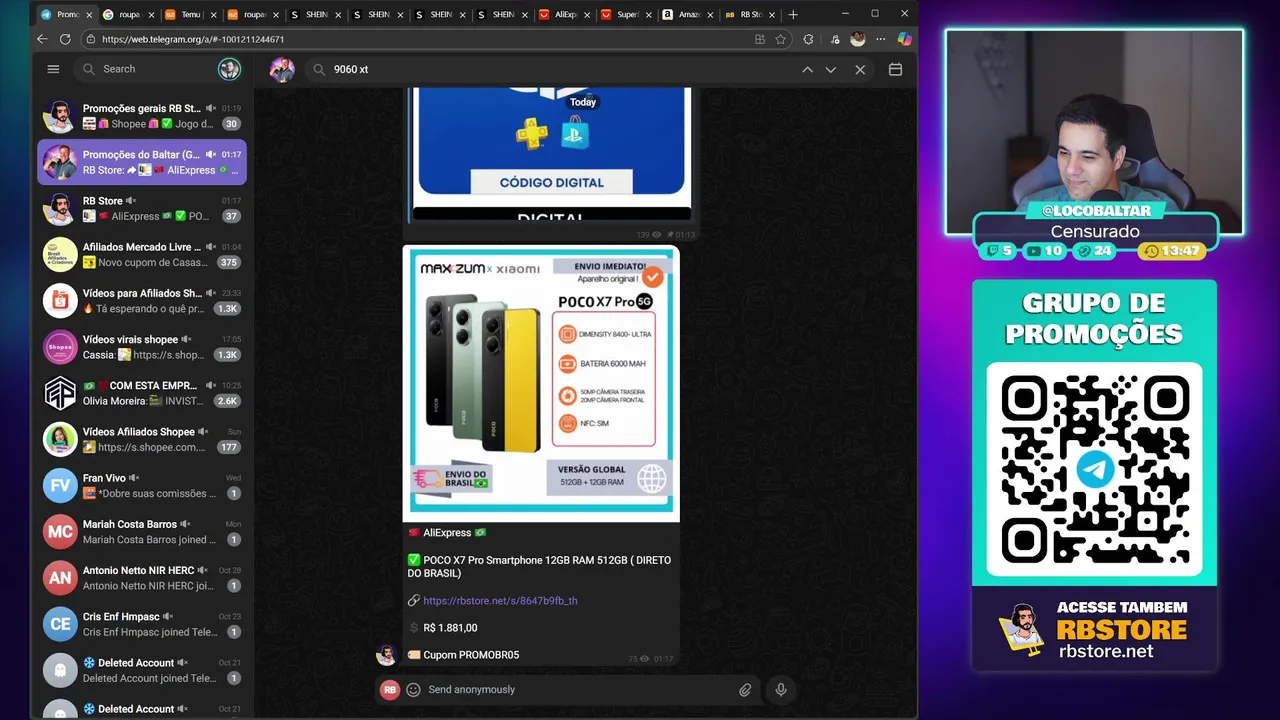This screenshot has height=720, width=1280.
Task: Open the app-available icon in address bar
Action: click(760, 39)
